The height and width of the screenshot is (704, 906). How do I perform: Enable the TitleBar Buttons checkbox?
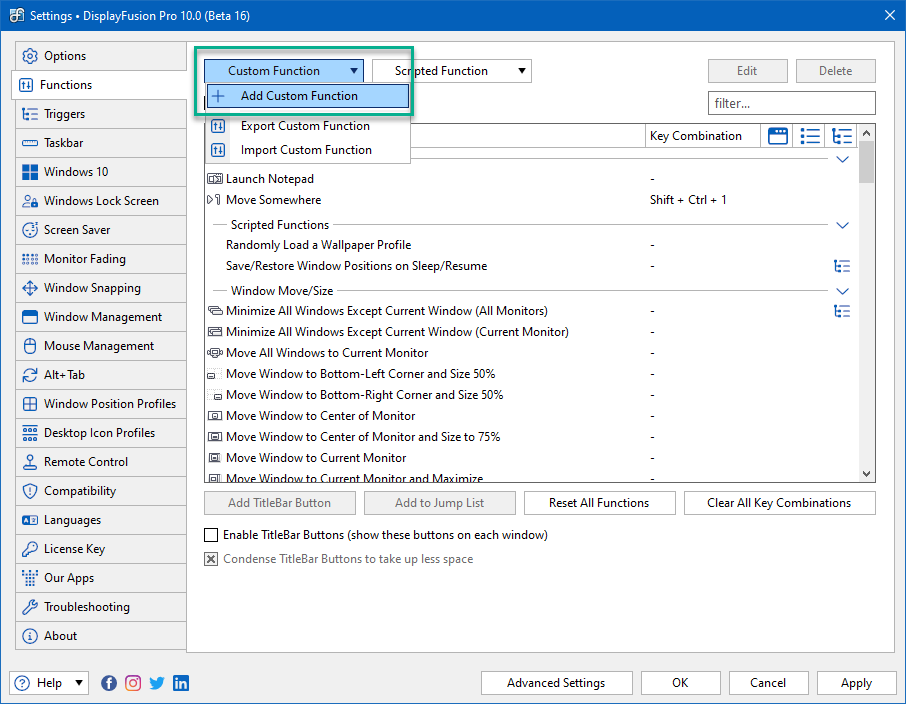point(211,535)
